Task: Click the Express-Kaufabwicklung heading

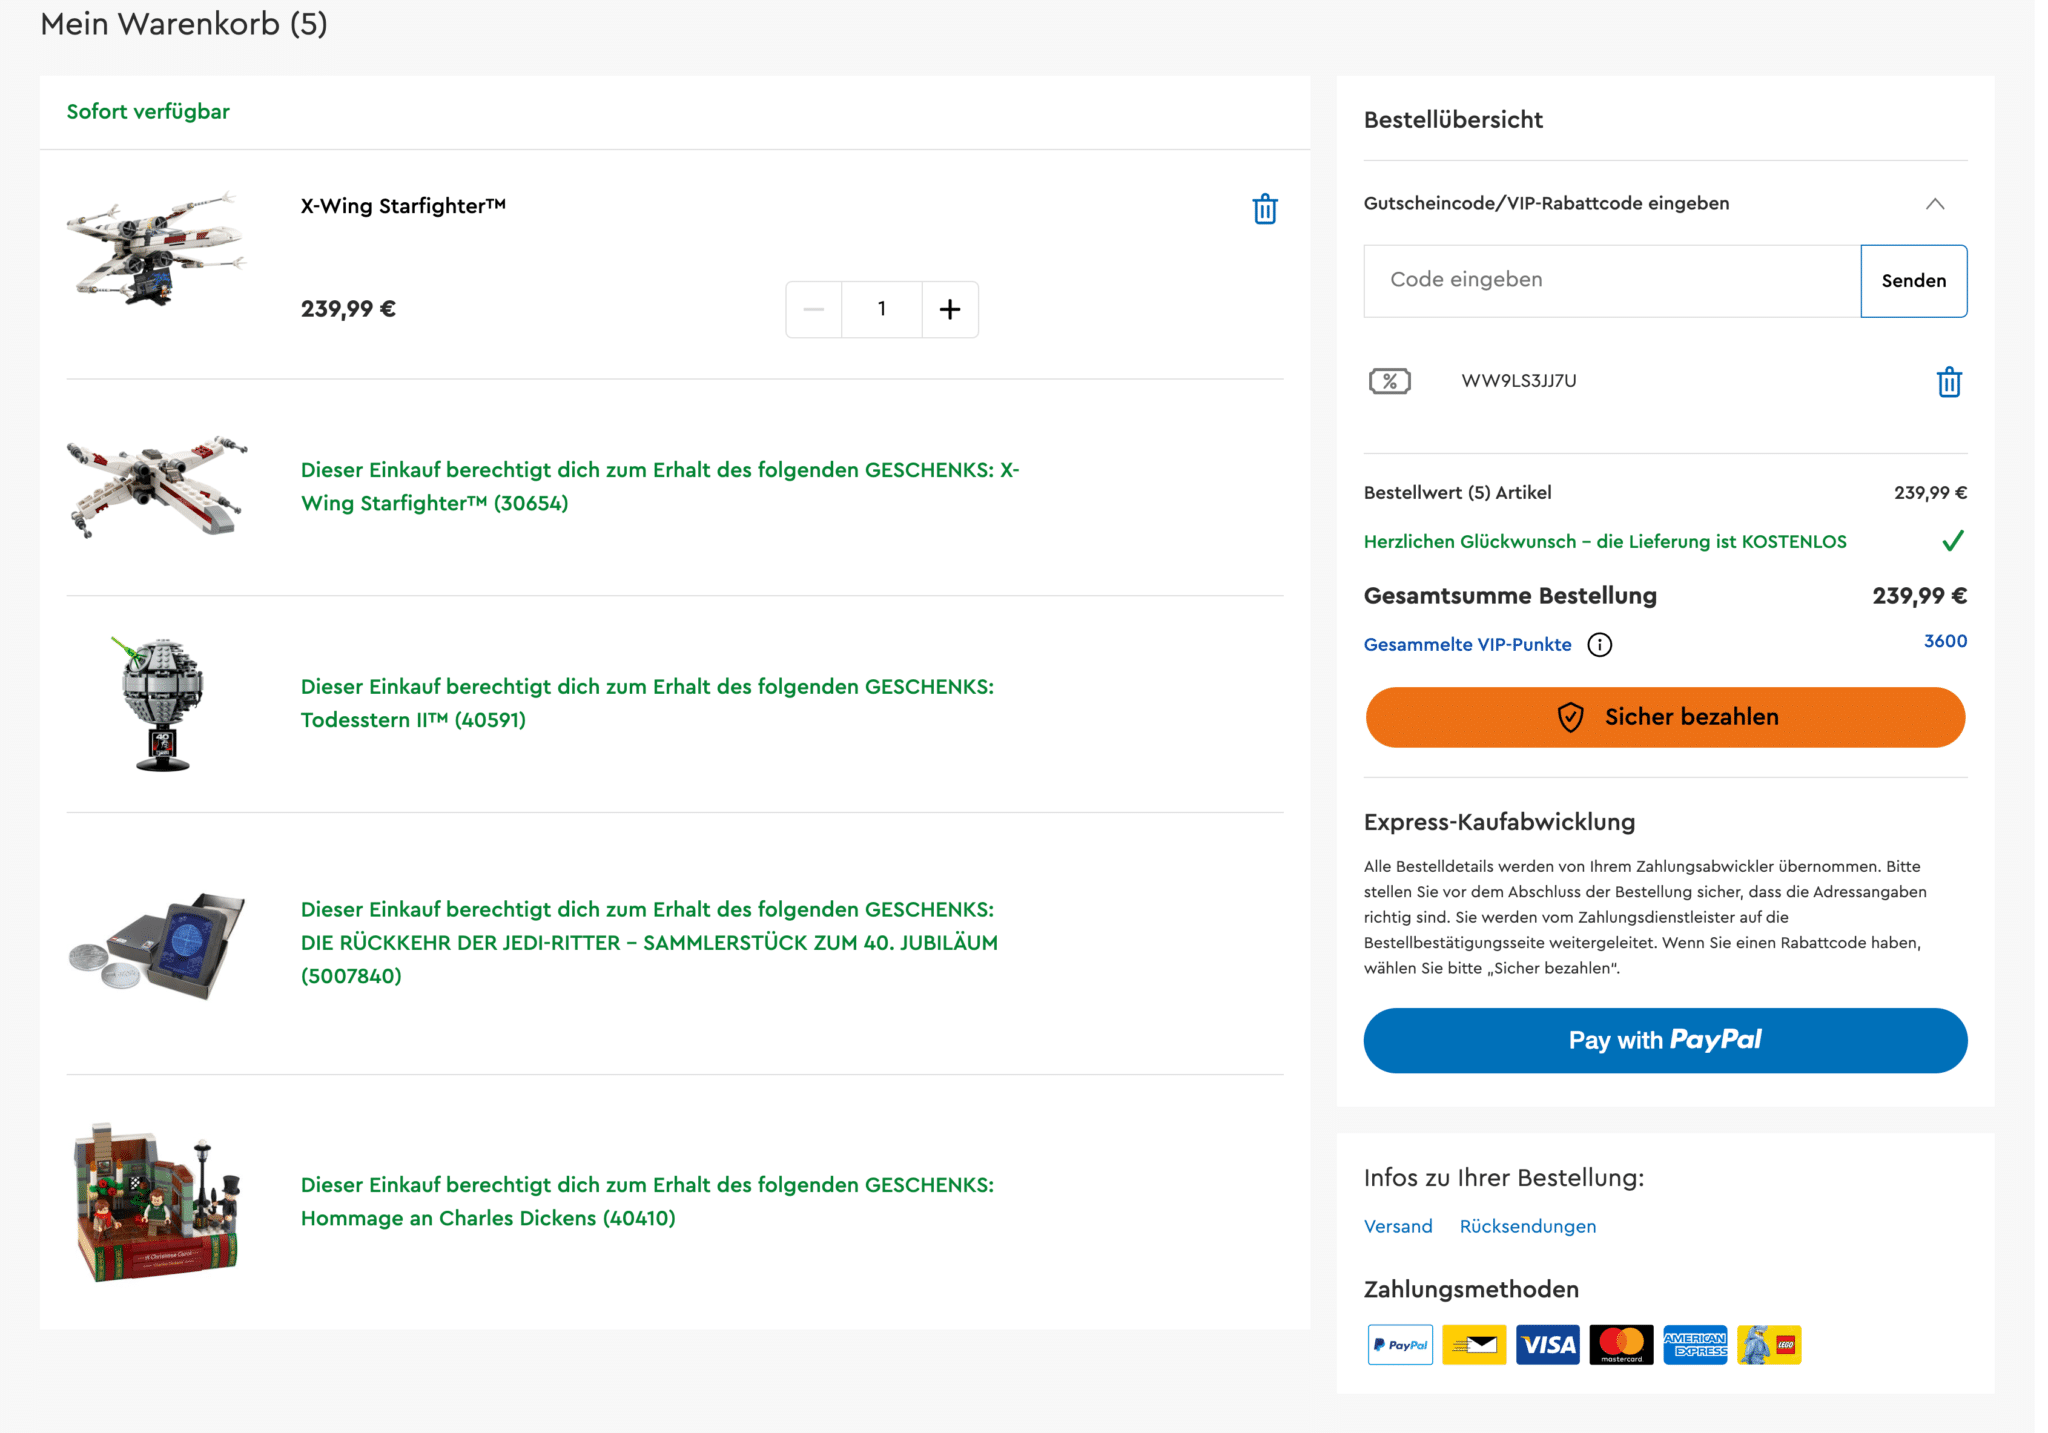Action: click(x=1499, y=822)
